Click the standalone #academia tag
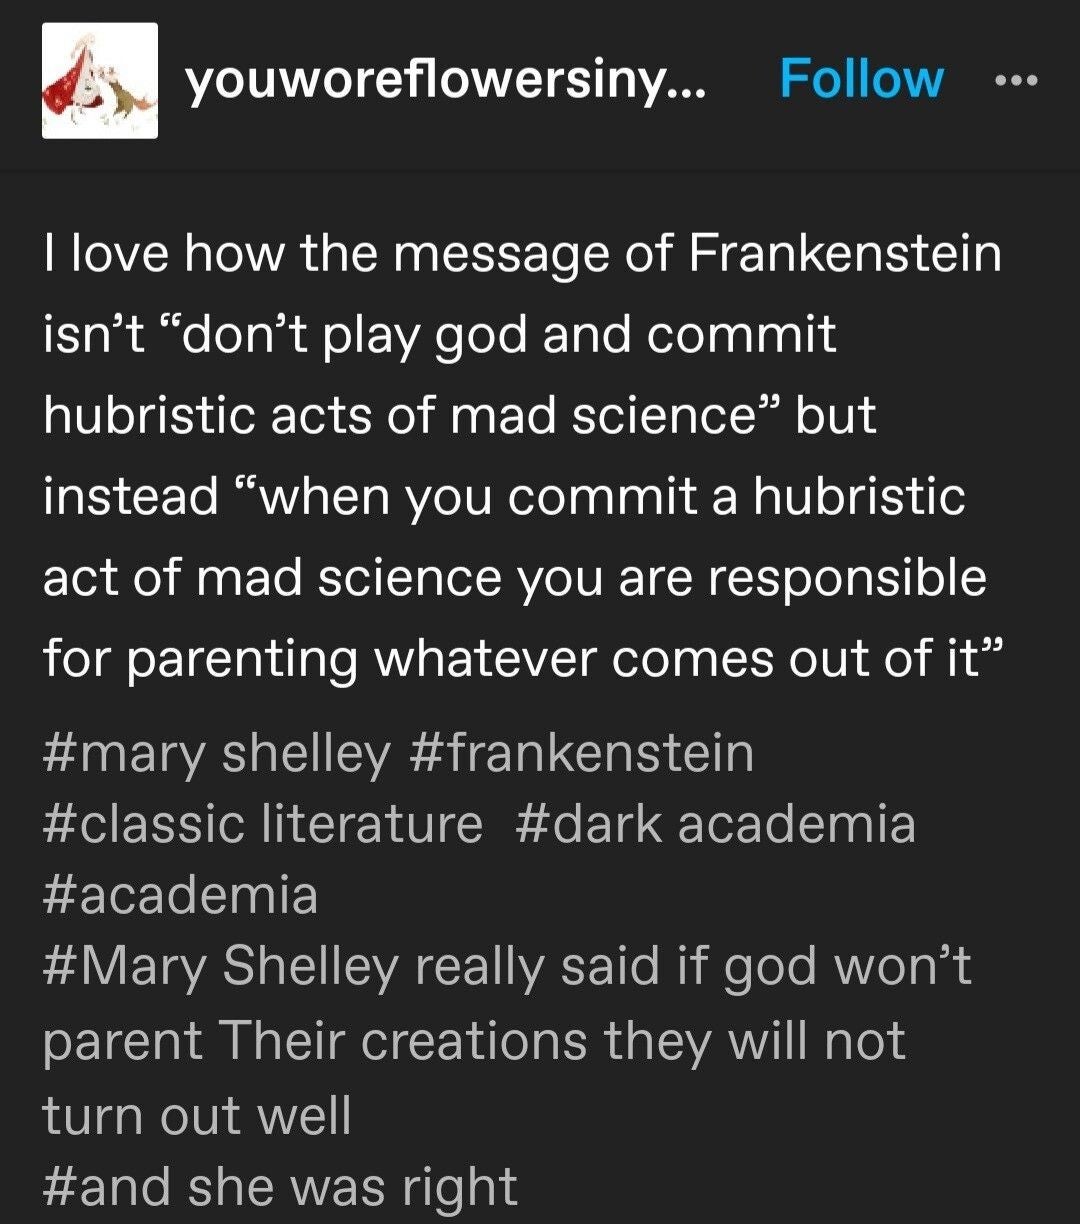This screenshot has height=1224, width=1080. [181, 894]
